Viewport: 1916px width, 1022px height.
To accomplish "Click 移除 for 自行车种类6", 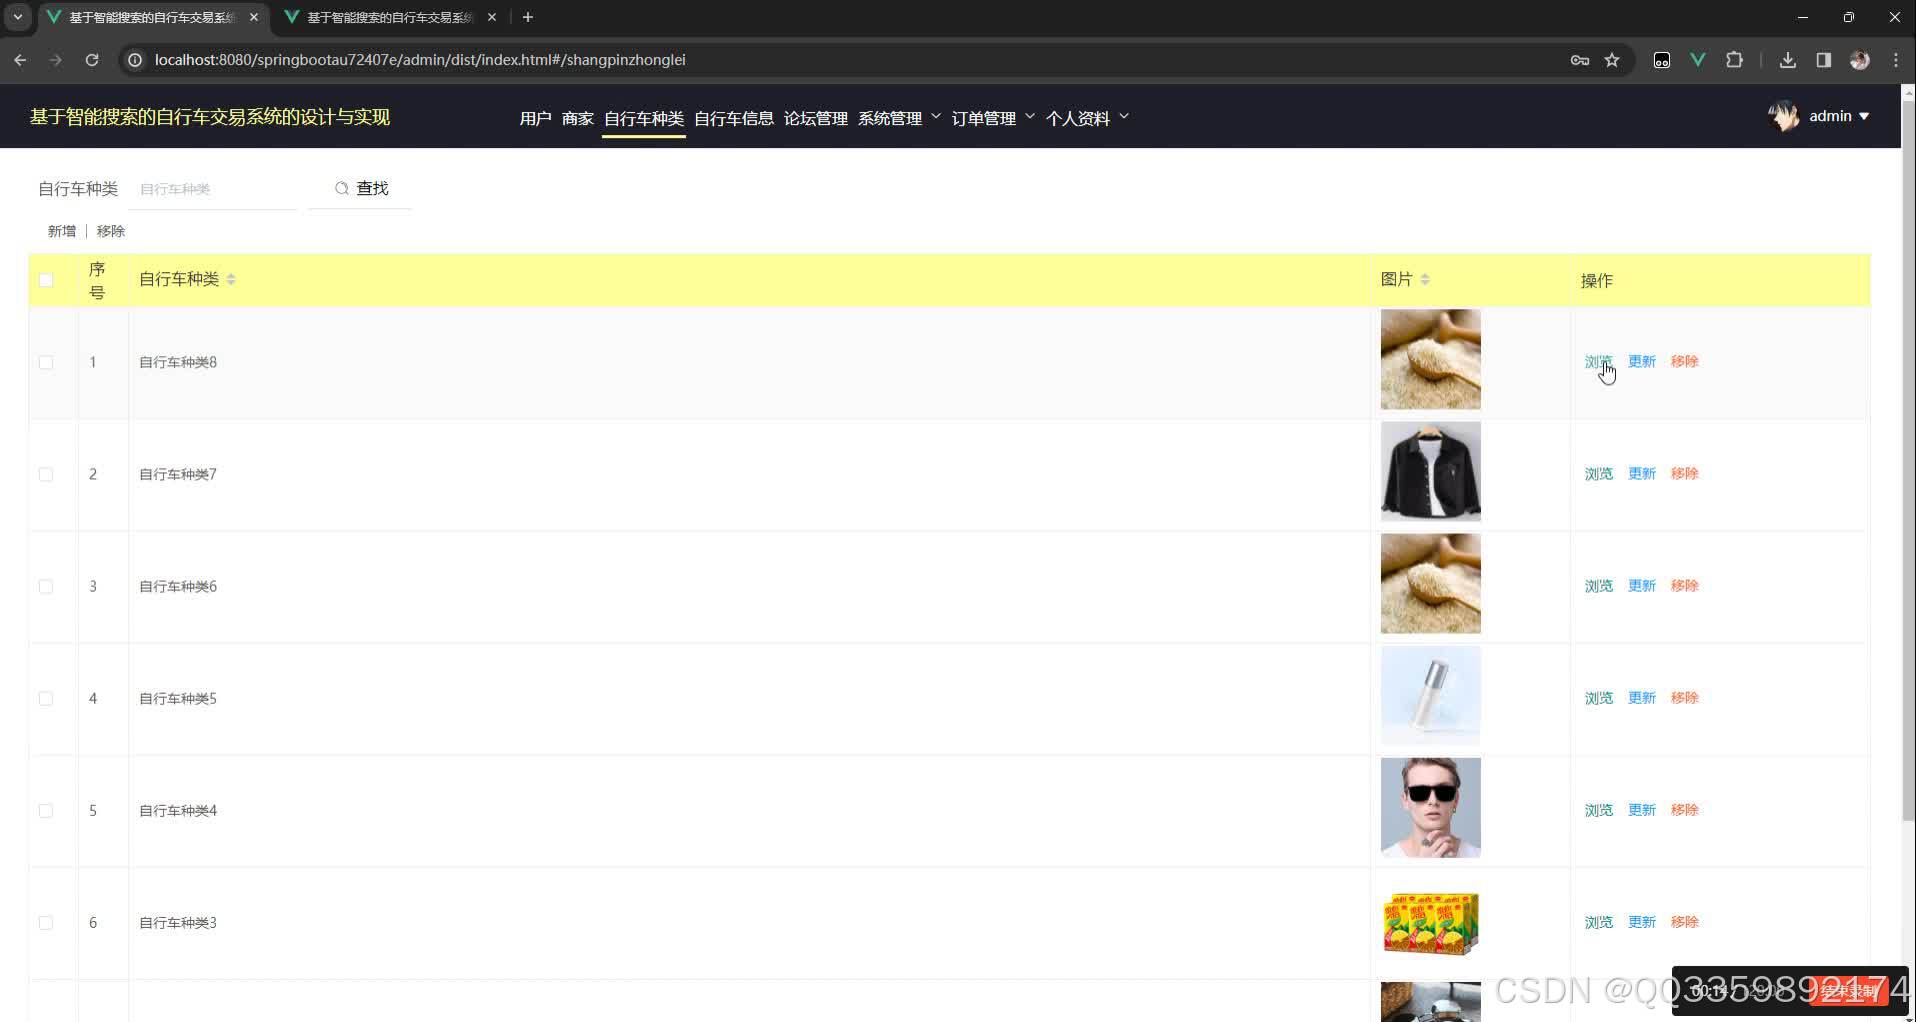I will [1685, 585].
